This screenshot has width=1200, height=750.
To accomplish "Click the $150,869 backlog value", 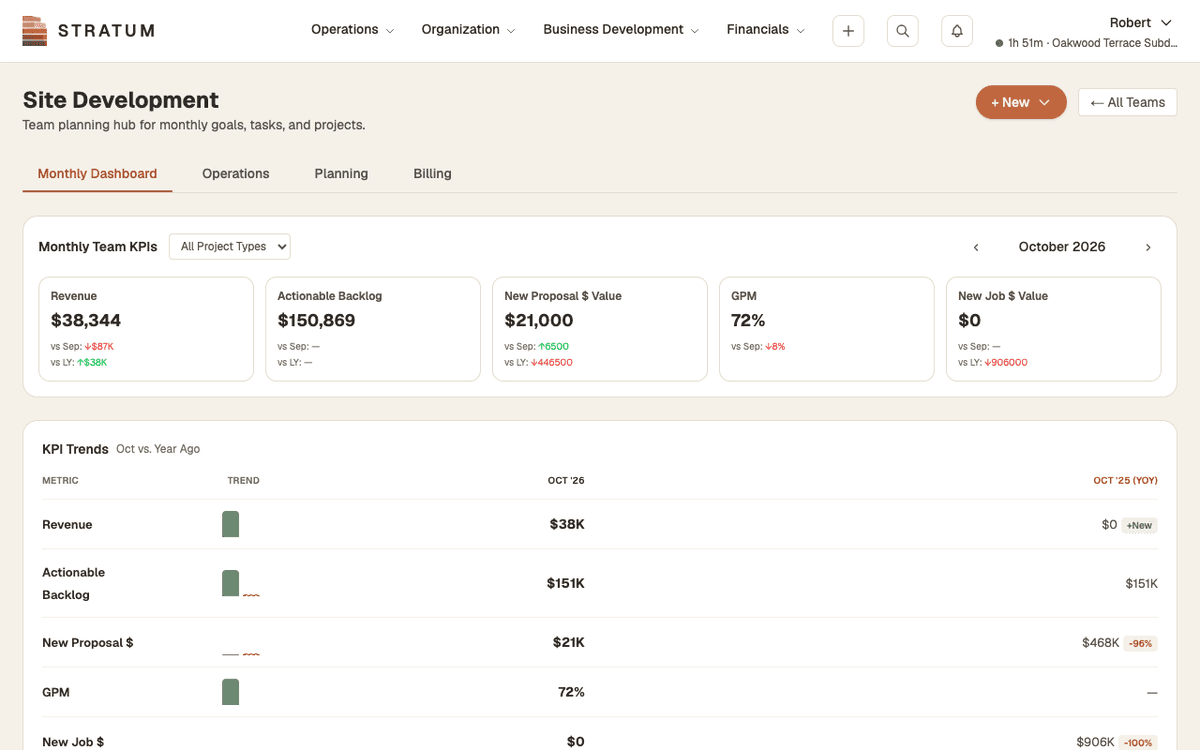I will click(316, 321).
